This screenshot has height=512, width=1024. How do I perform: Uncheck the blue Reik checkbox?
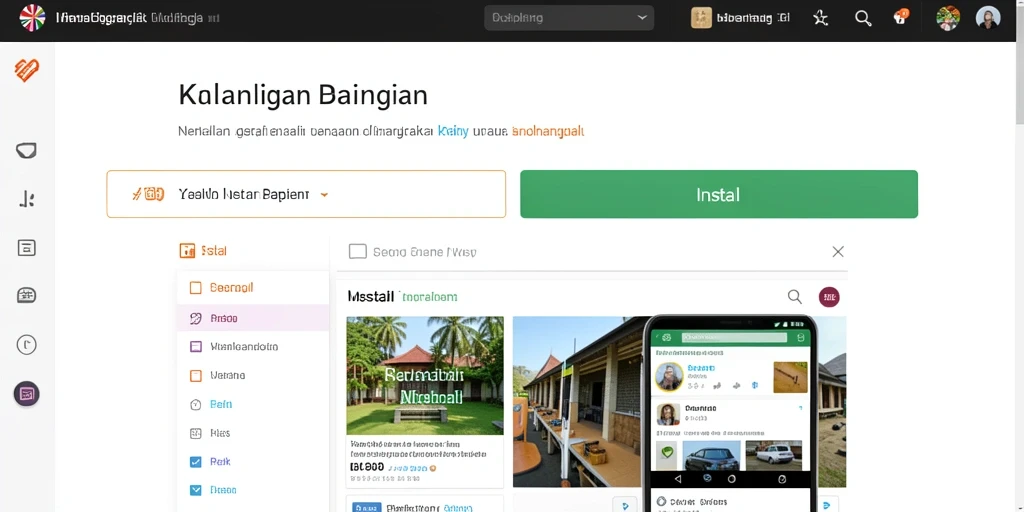[195, 462]
